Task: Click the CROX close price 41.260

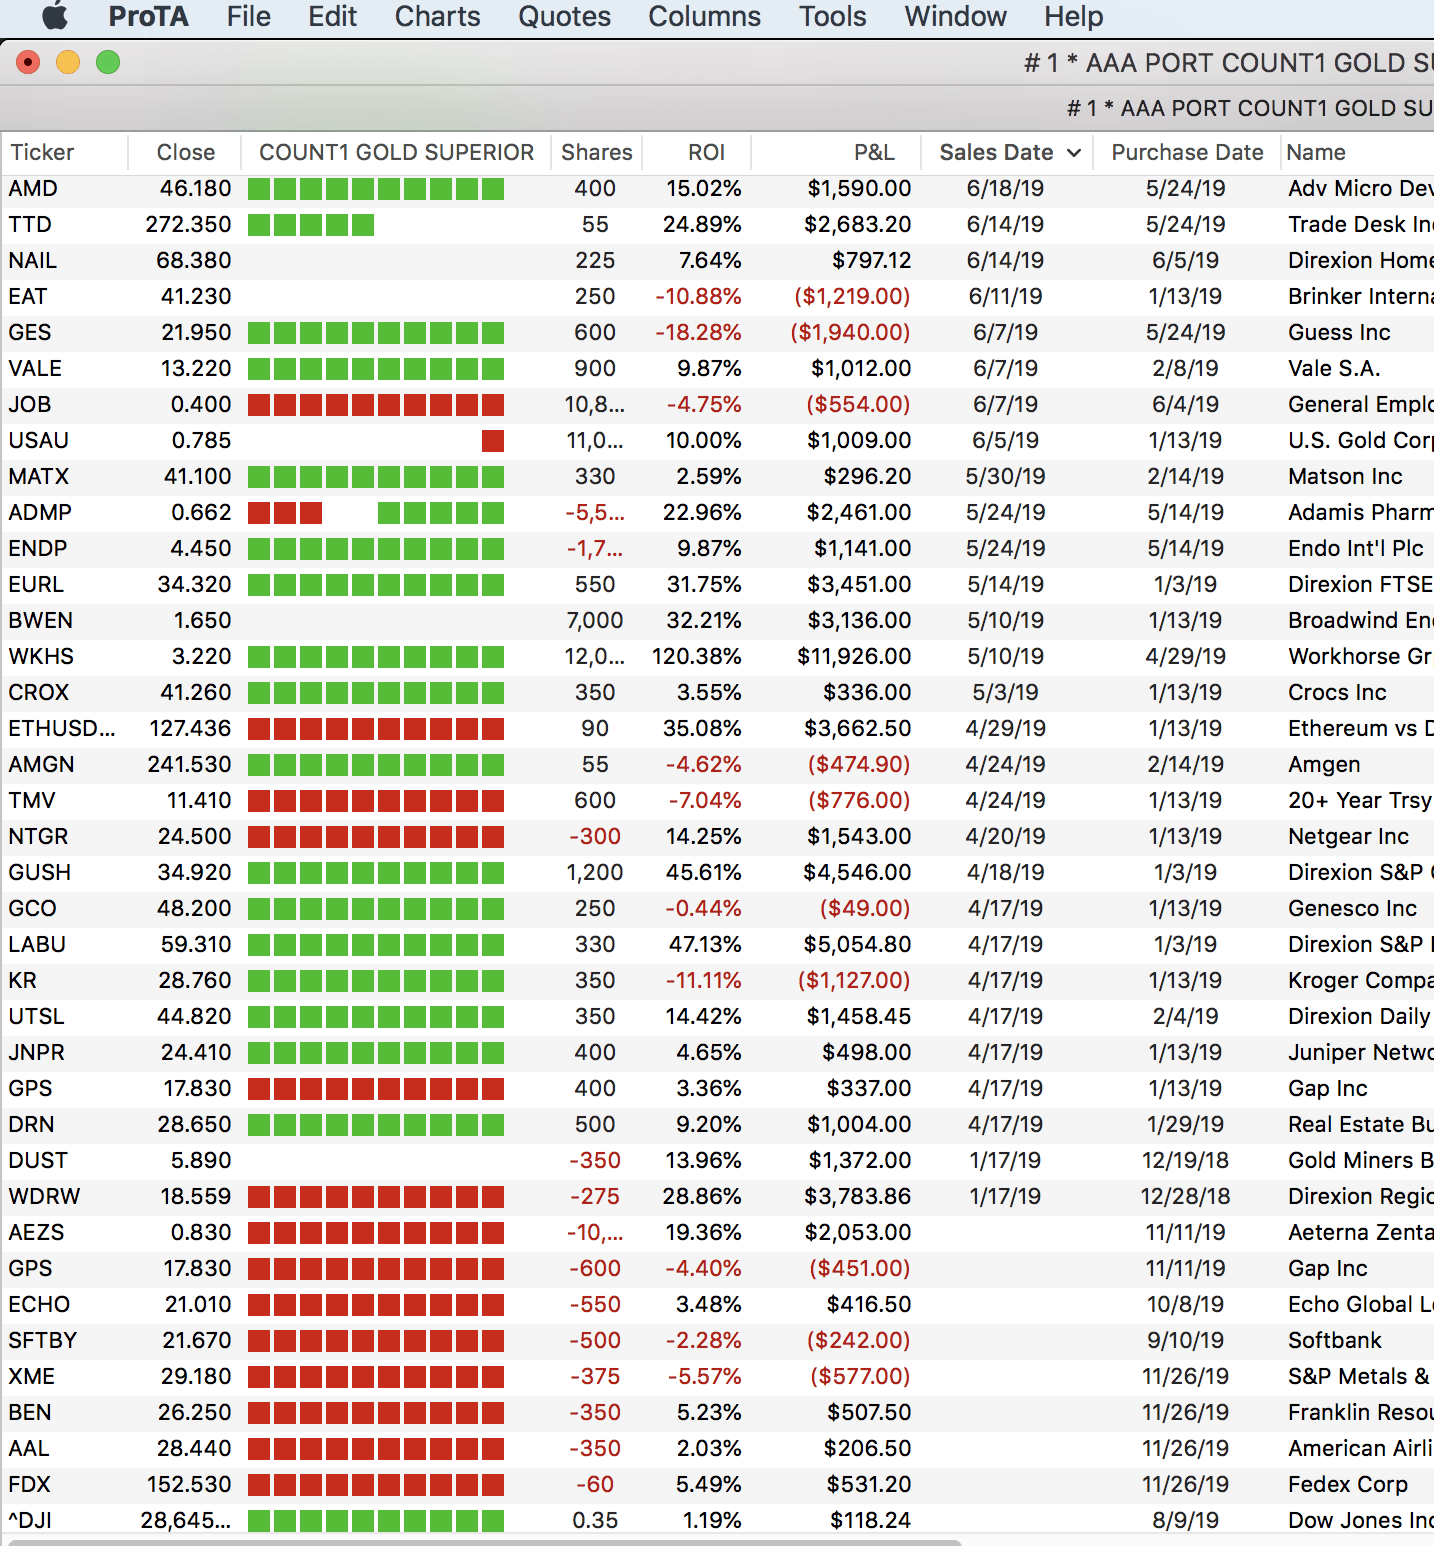Action: point(196,692)
